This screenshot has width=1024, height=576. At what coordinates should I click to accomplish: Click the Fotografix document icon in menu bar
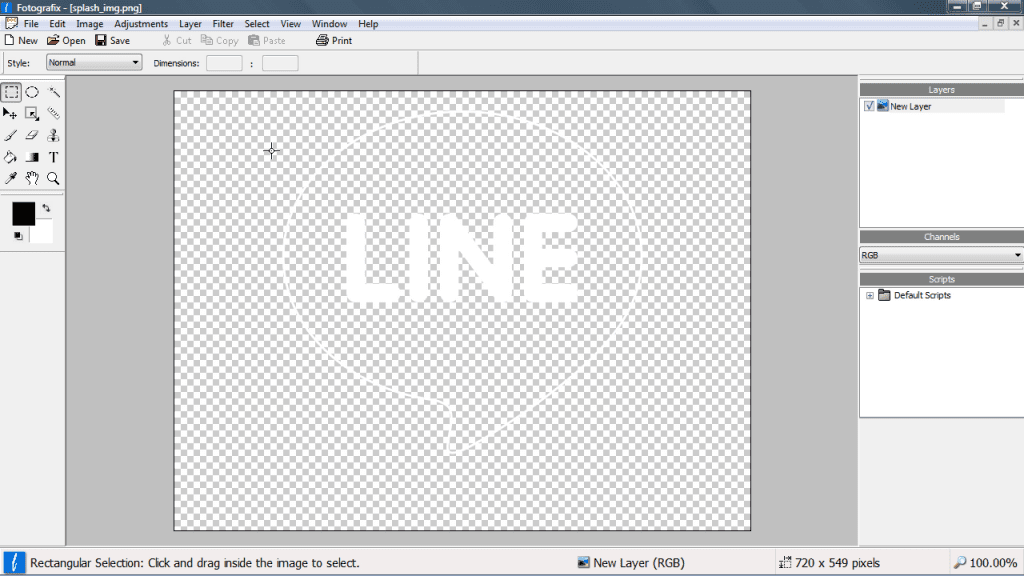point(11,24)
